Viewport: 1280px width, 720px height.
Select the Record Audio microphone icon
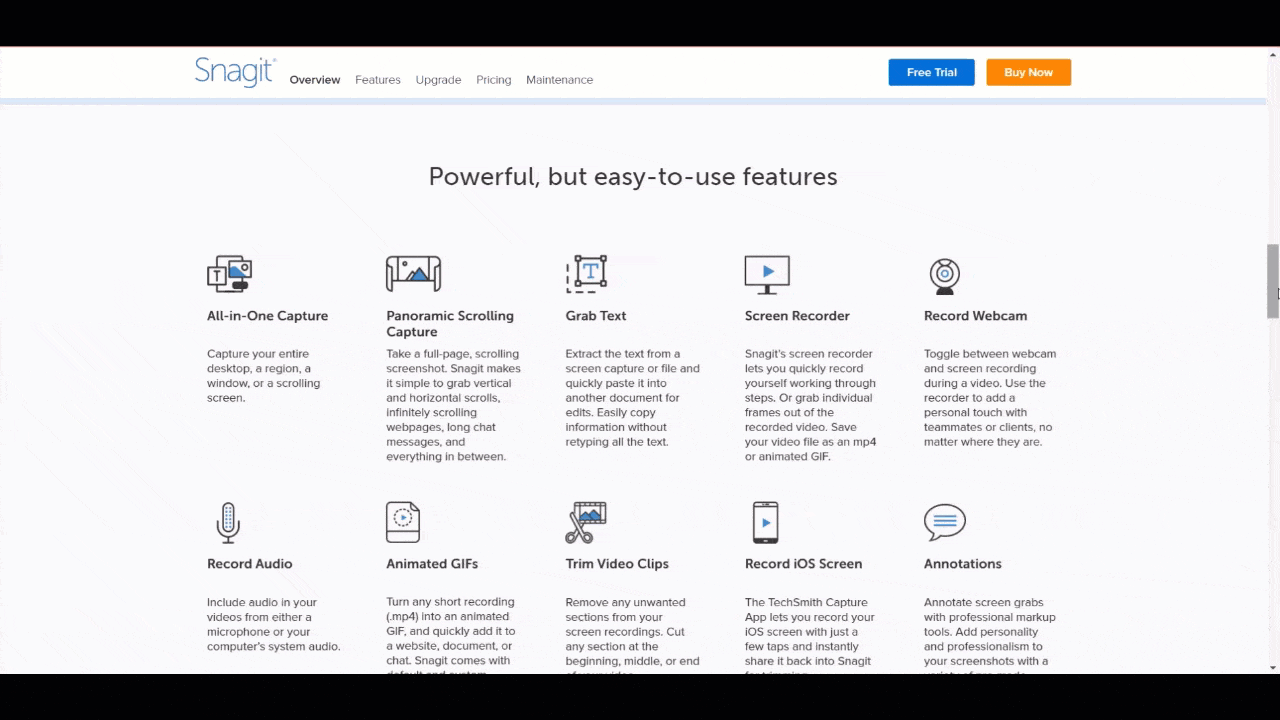coord(228,521)
